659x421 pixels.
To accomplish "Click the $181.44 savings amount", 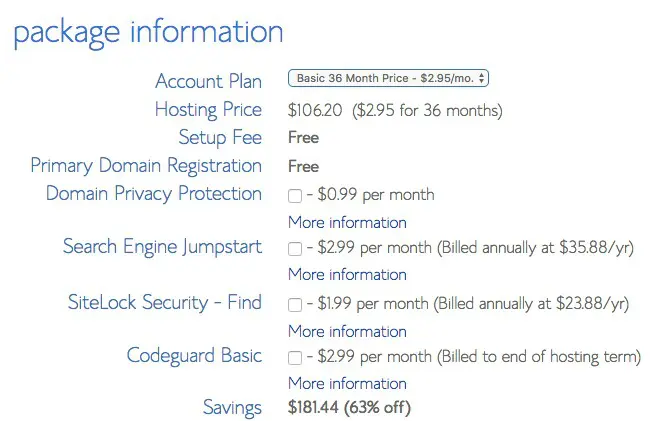I will [315, 408].
